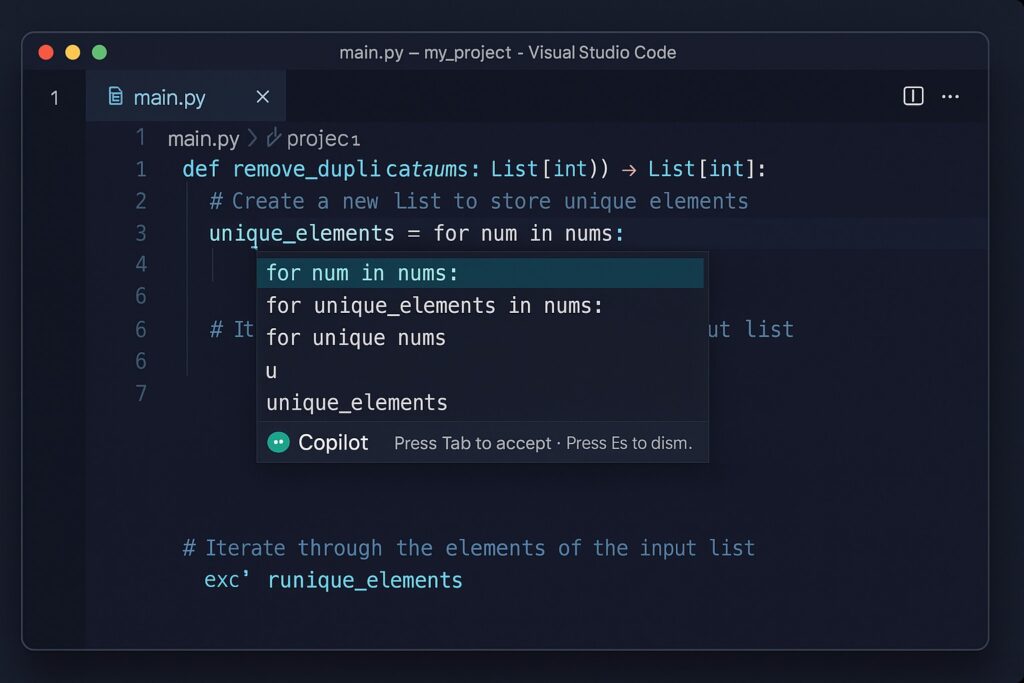Viewport: 1024px width, 683px height.
Task: Pick the single-letter 'u' suggestion
Action: [480, 370]
